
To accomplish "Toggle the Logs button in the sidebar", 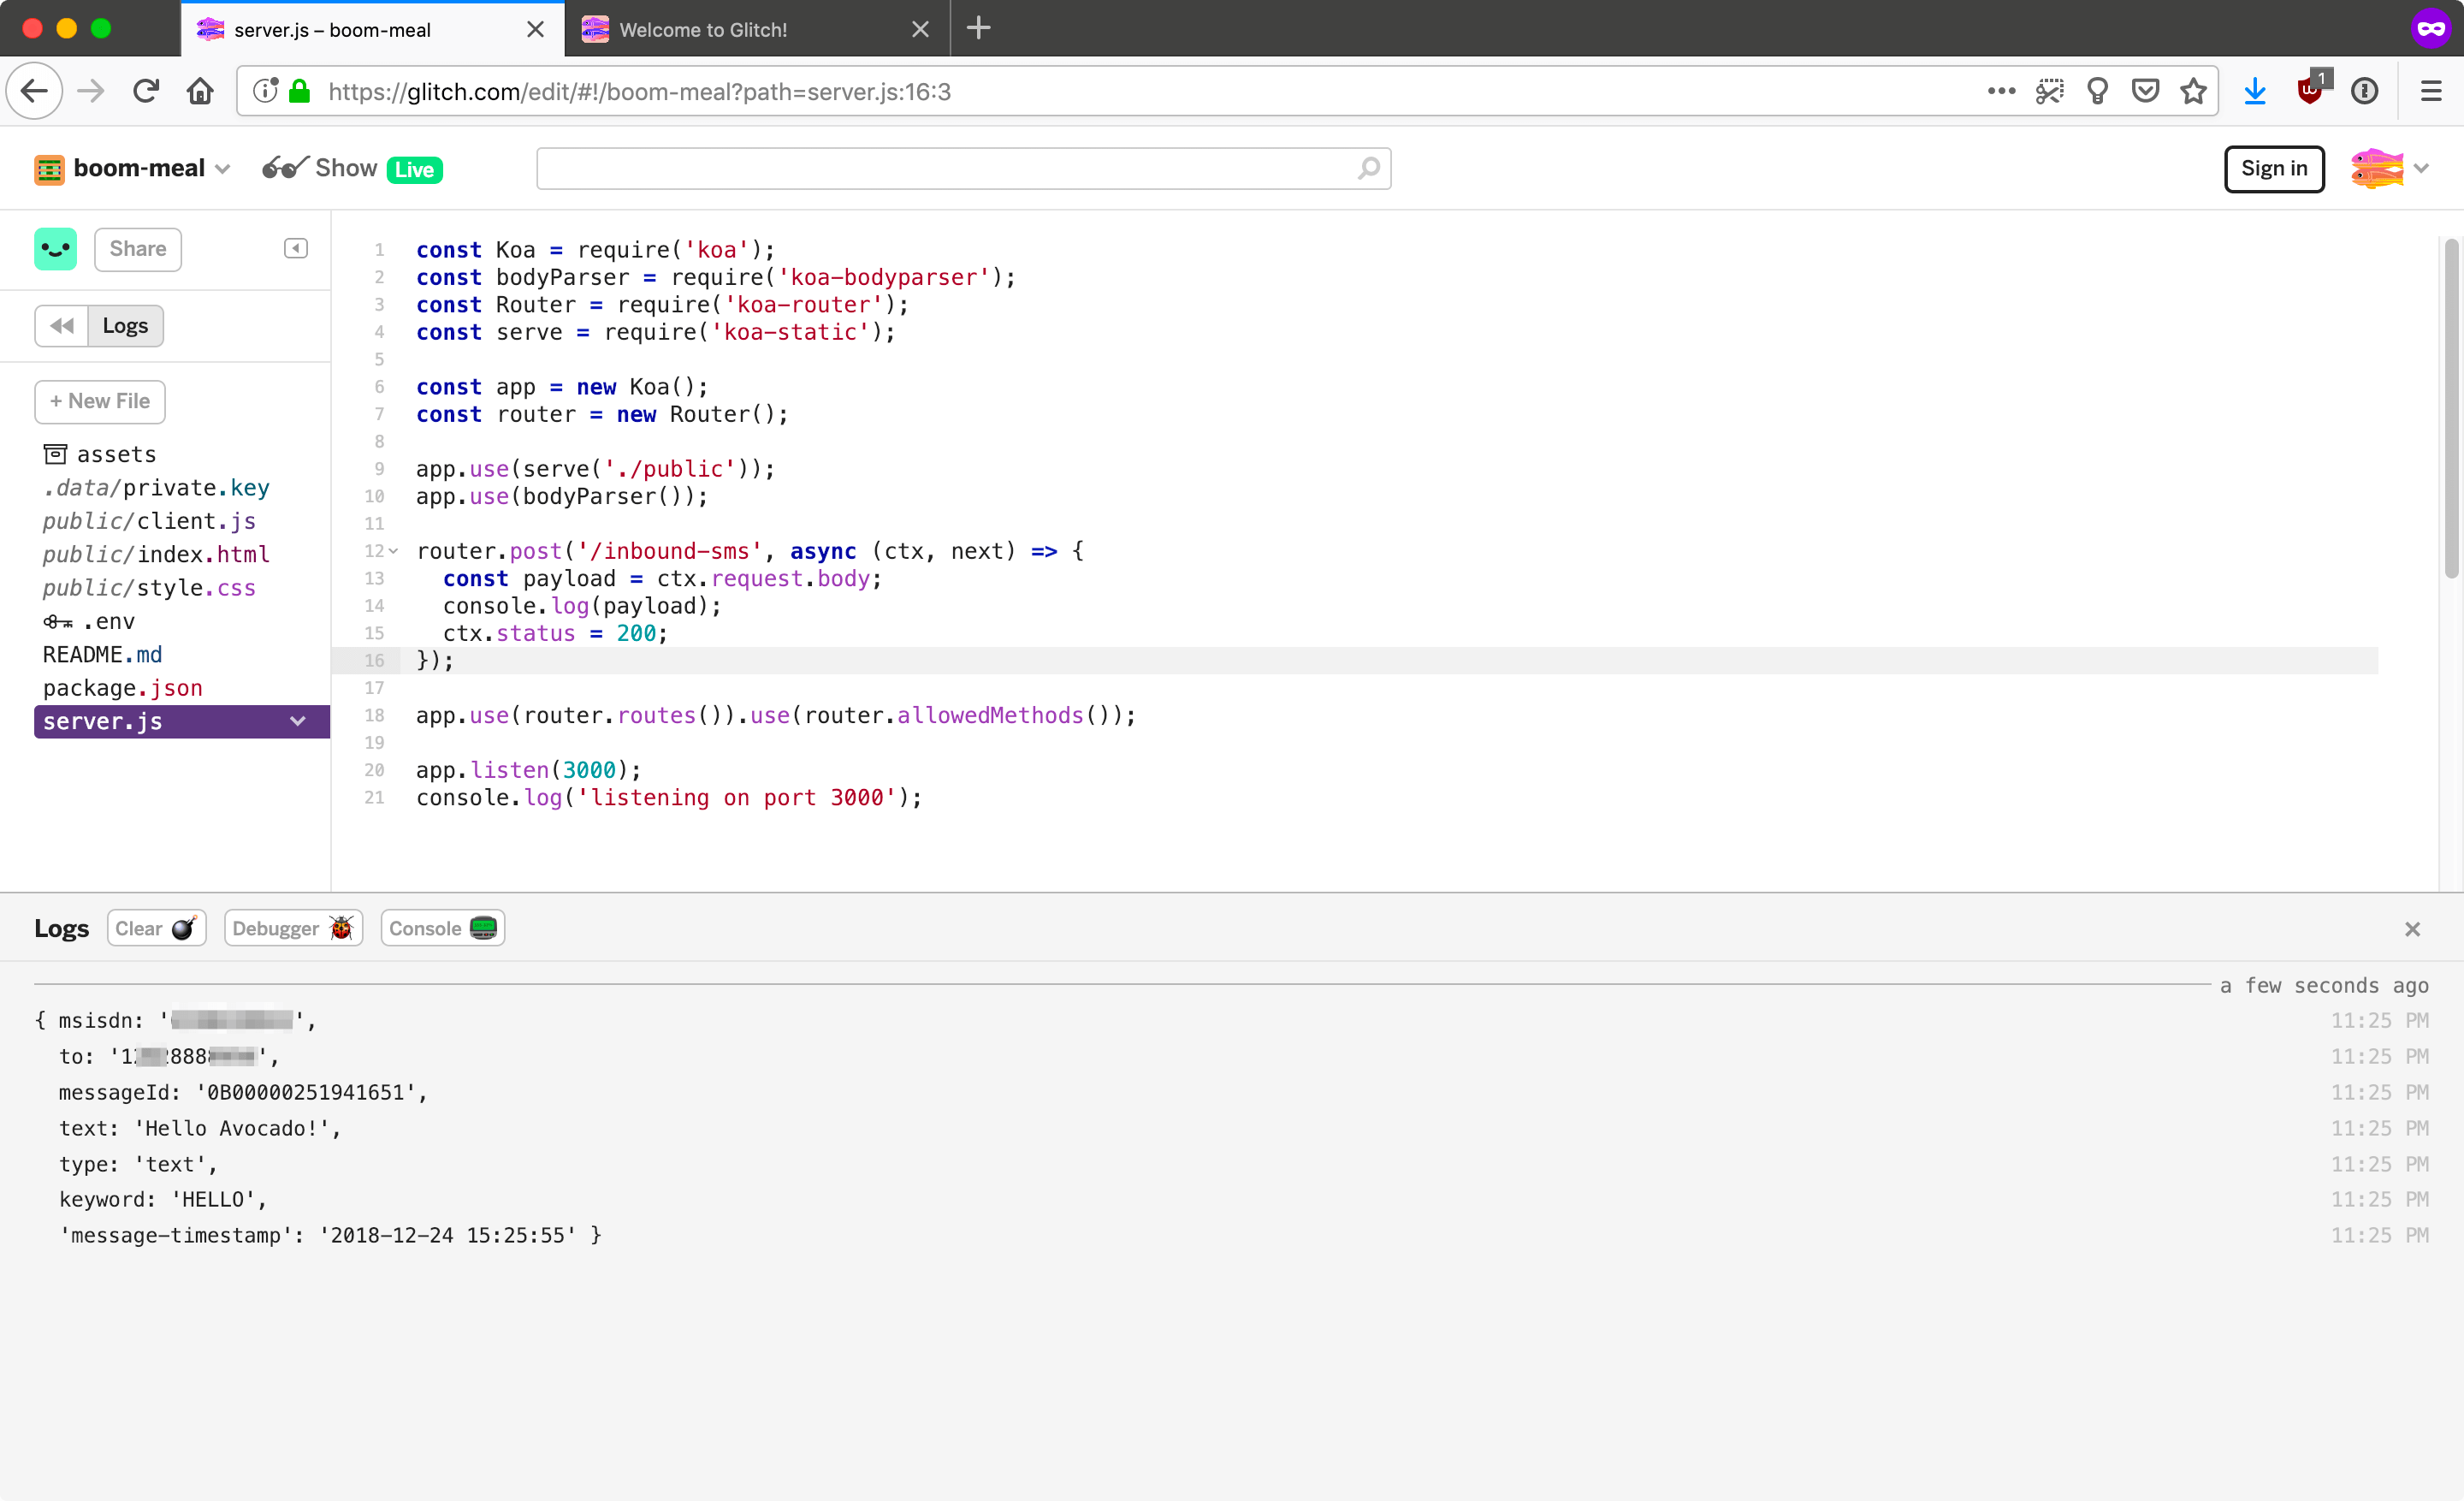I will click(125, 326).
